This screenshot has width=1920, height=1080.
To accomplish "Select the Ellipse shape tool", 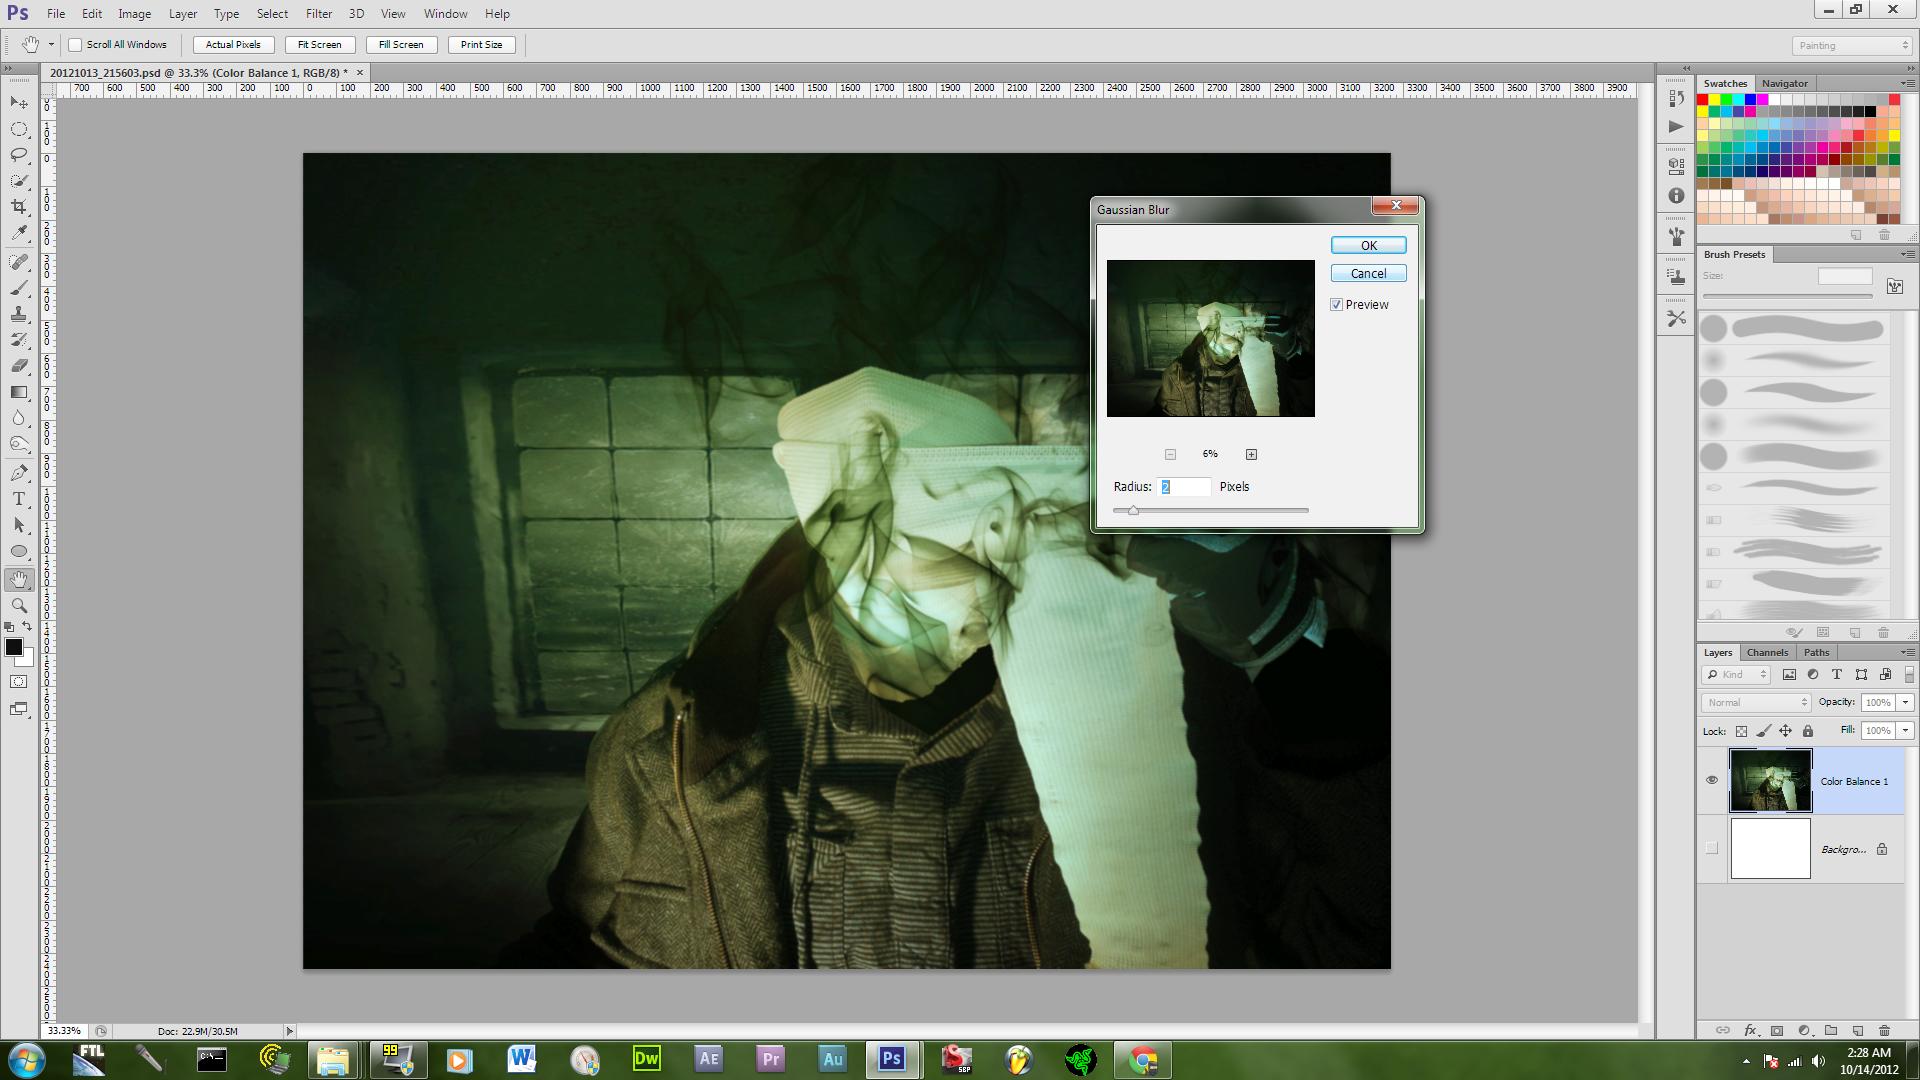I will click(x=19, y=551).
